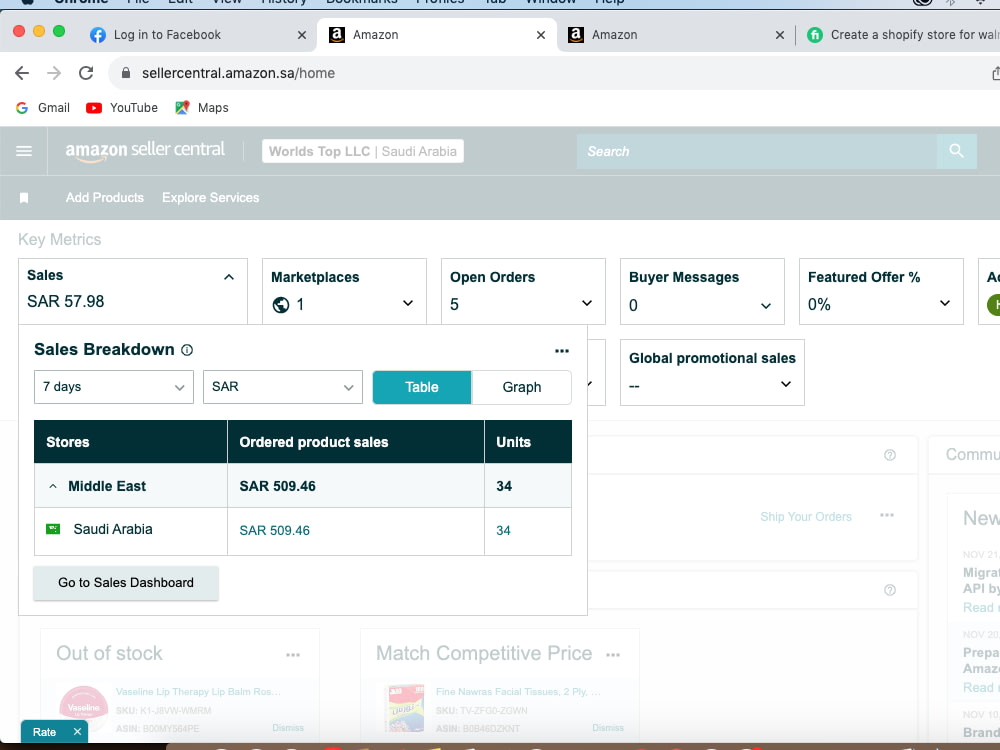Switch to Table view
Viewport: 1000px width, 750px height.
(x=422, y=387)
